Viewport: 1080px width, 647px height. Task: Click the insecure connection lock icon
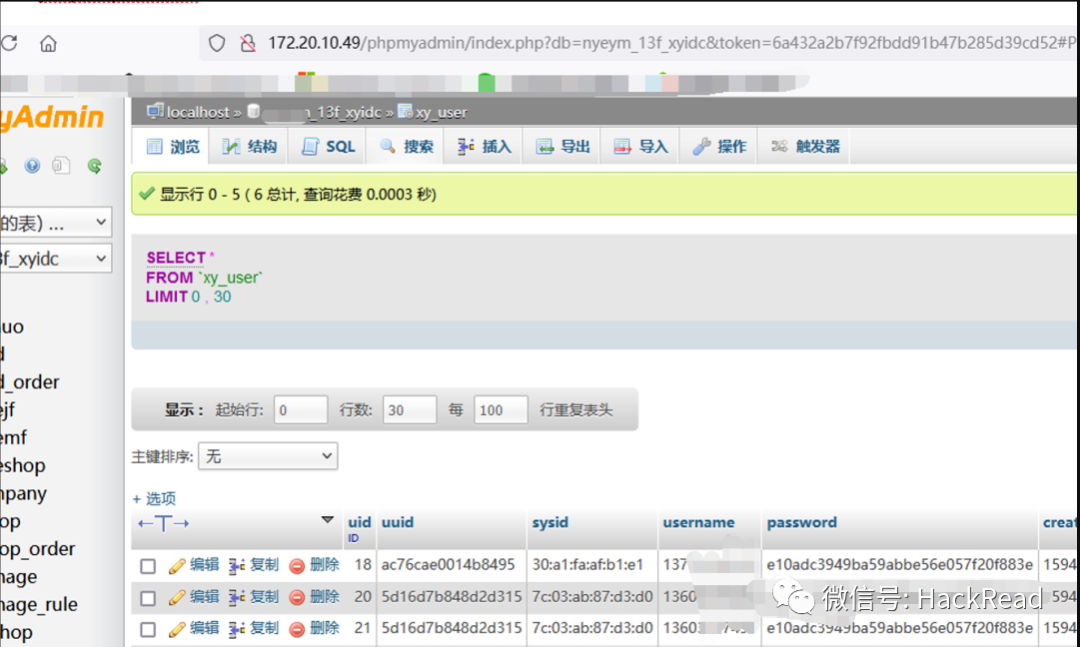pyautogui.click(x=248, y=43)
